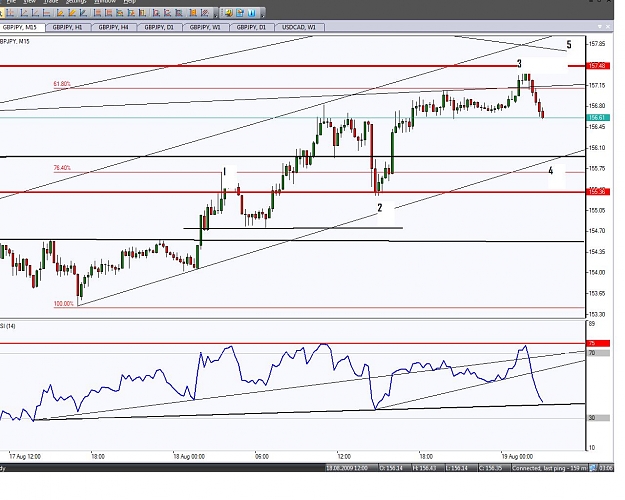This screenshot has width=625, height=500.
Task: Click the 12:00 time axis label
Action: pos(344,457)
